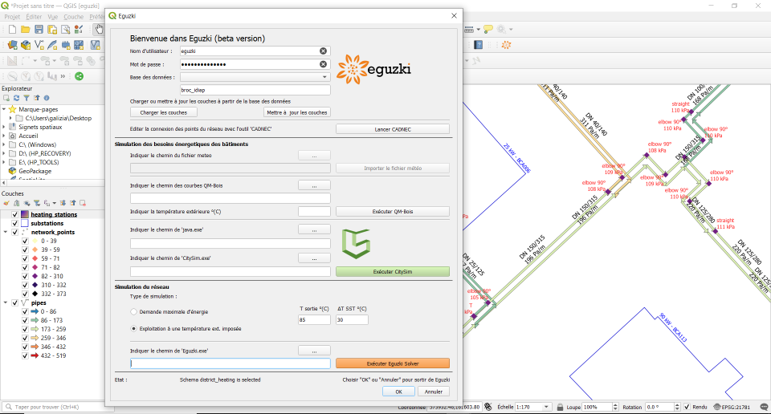Open the 'Base des données' dropdown
The width and height of the screenshot is (771, 414).
click(x=324, y=77)
